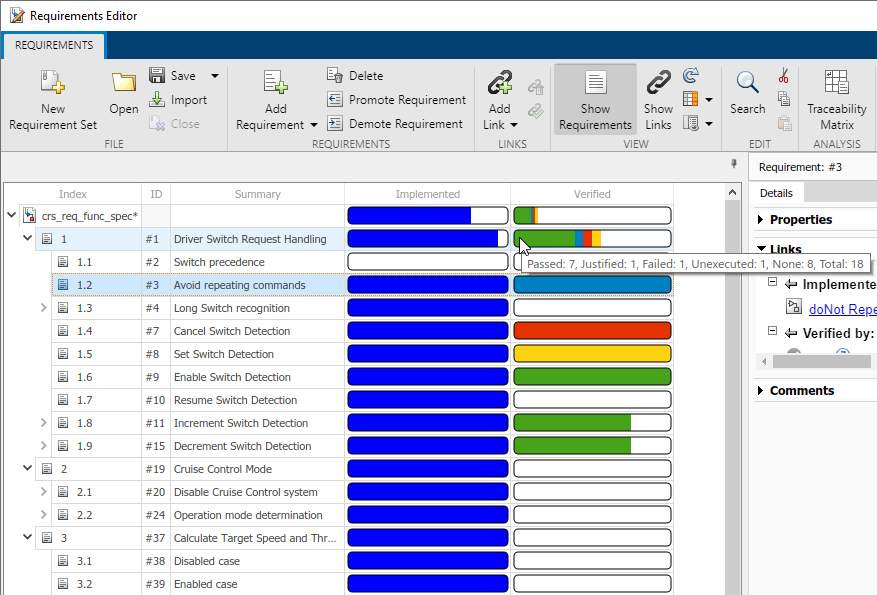Demote the selected requirement
Viewport: 877px width, 595px height.
pyautogui.click(x=335, y=124)
